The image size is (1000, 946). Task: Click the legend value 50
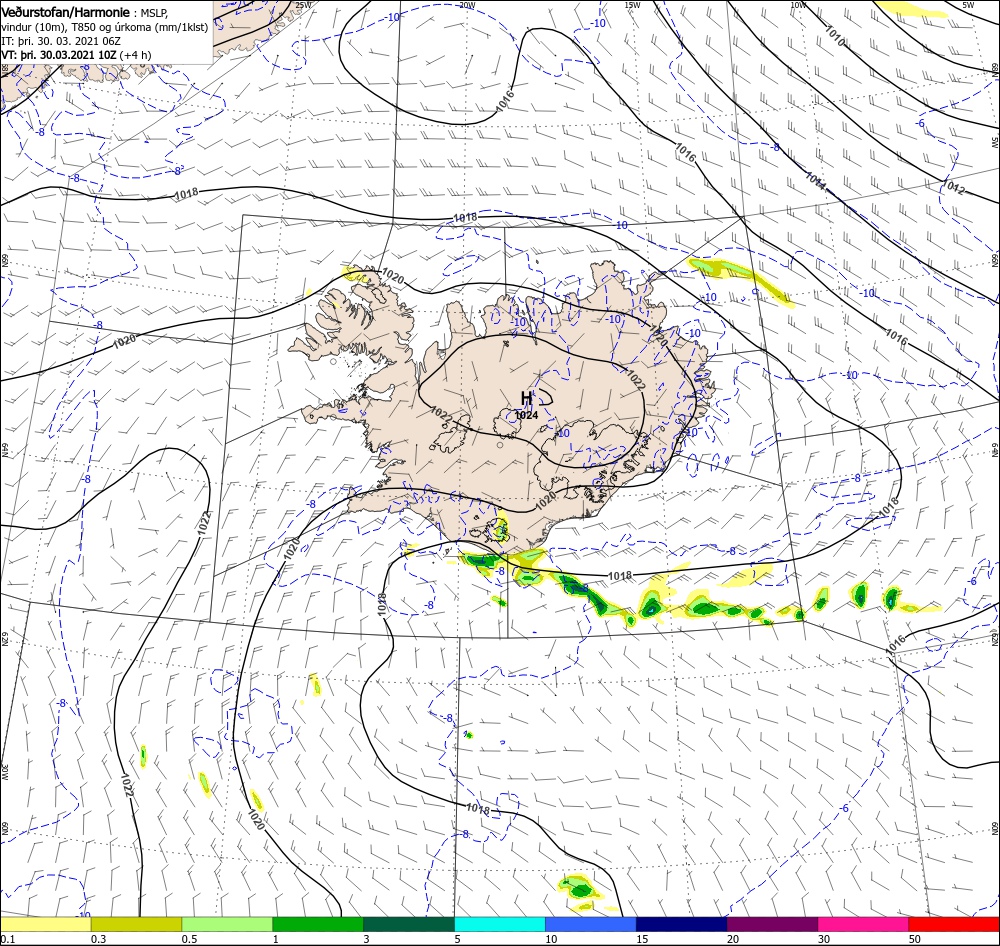pos(915,939)
